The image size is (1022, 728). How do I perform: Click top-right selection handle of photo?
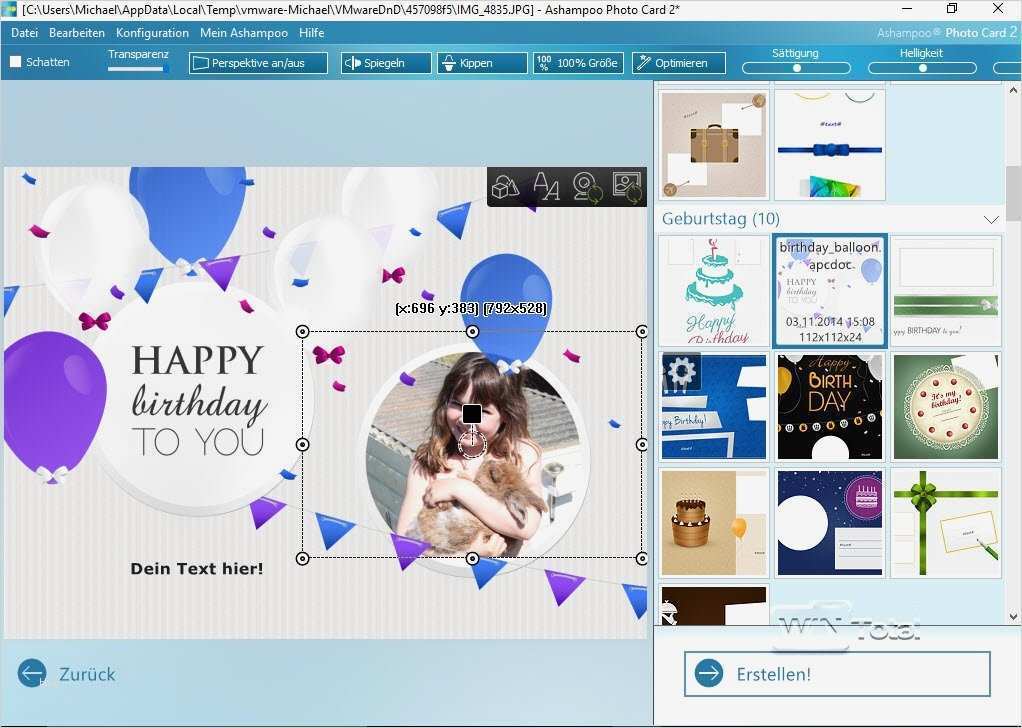(x=642, y=331)
